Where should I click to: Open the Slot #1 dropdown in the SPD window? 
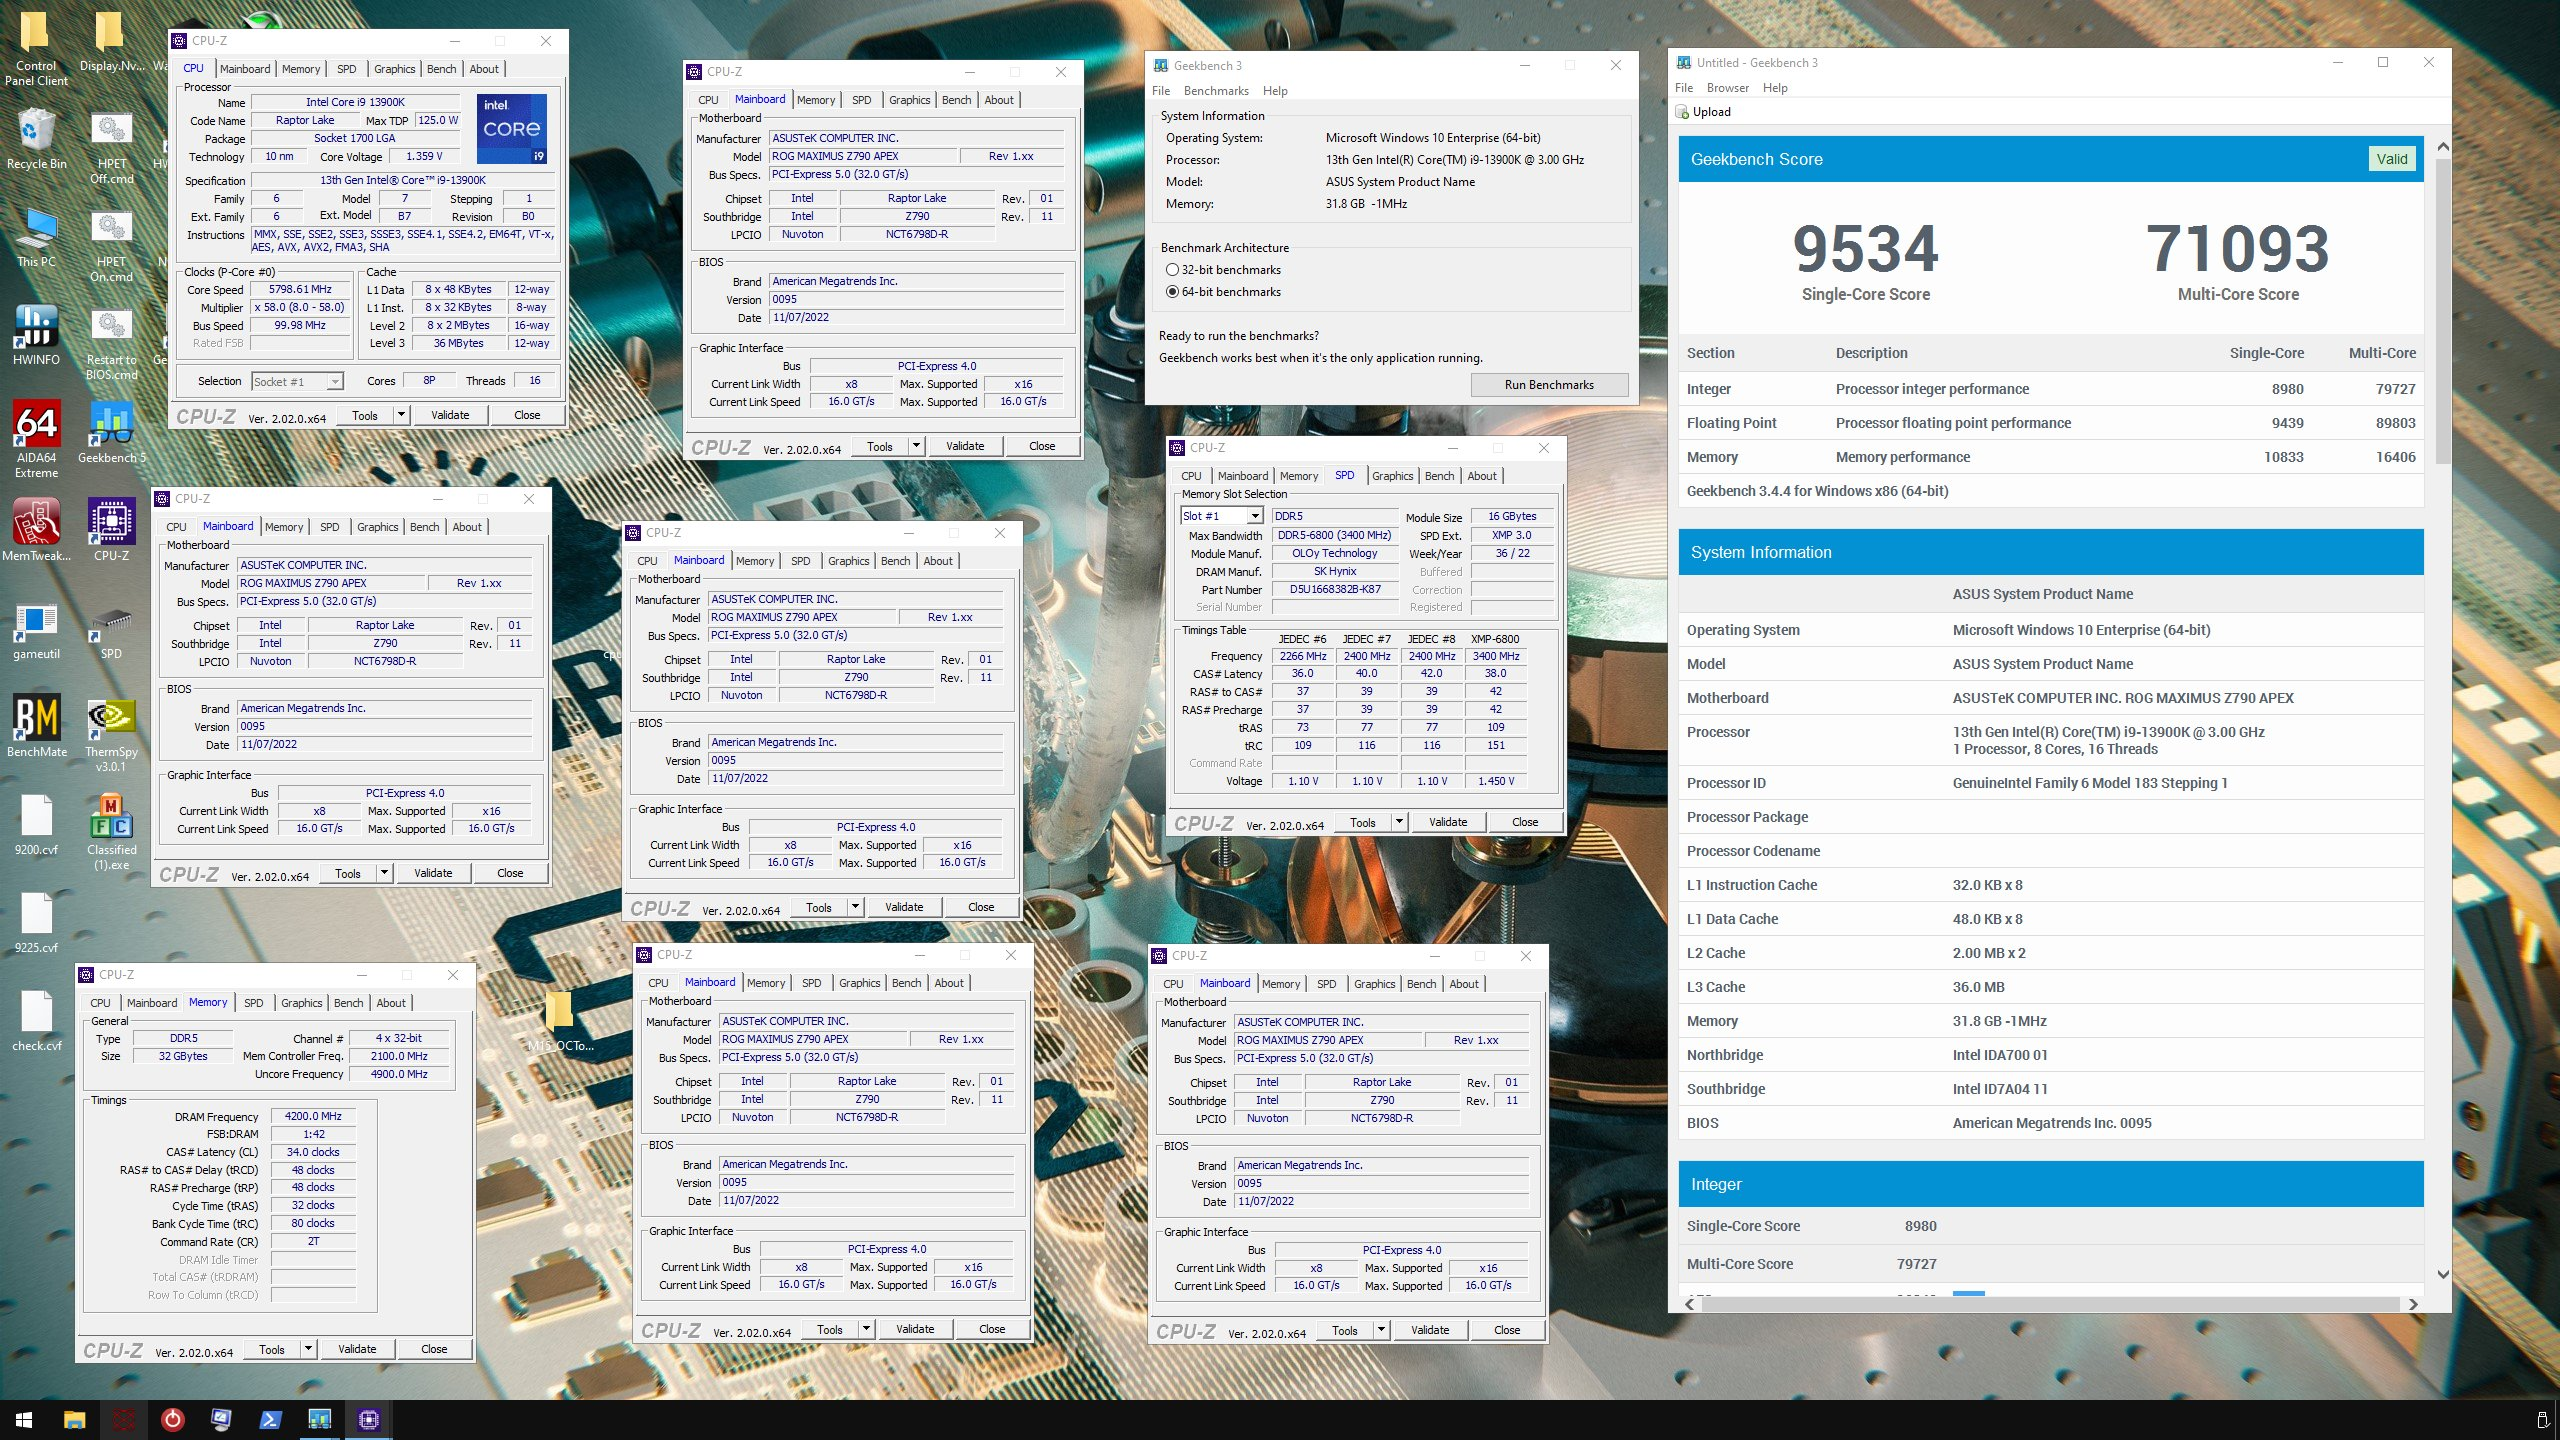click(x=1254, y=516)
